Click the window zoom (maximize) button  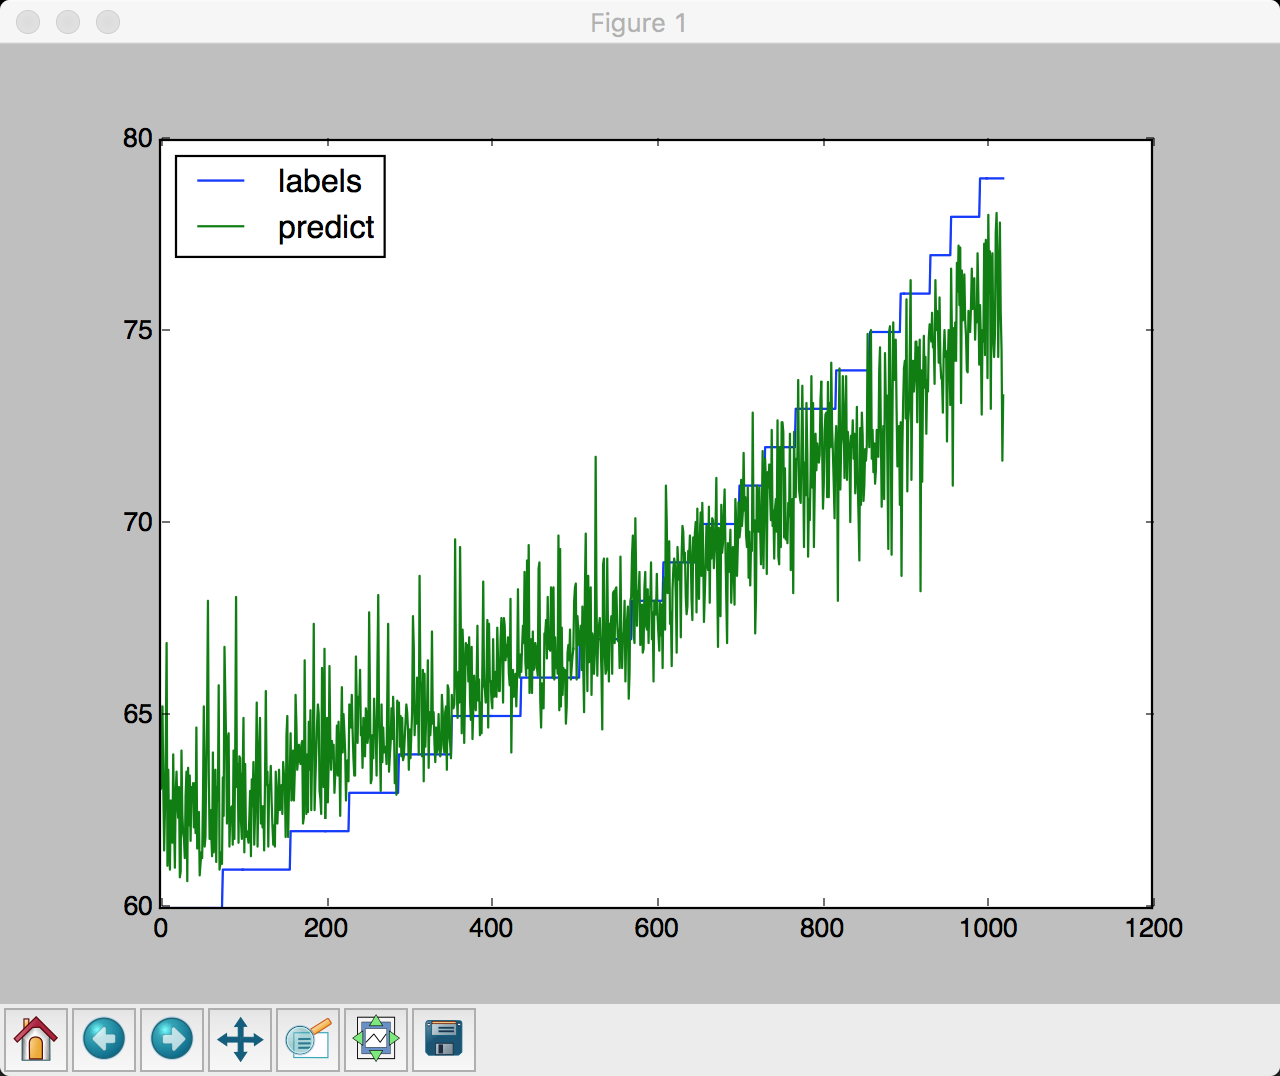[x=107, y=22]
